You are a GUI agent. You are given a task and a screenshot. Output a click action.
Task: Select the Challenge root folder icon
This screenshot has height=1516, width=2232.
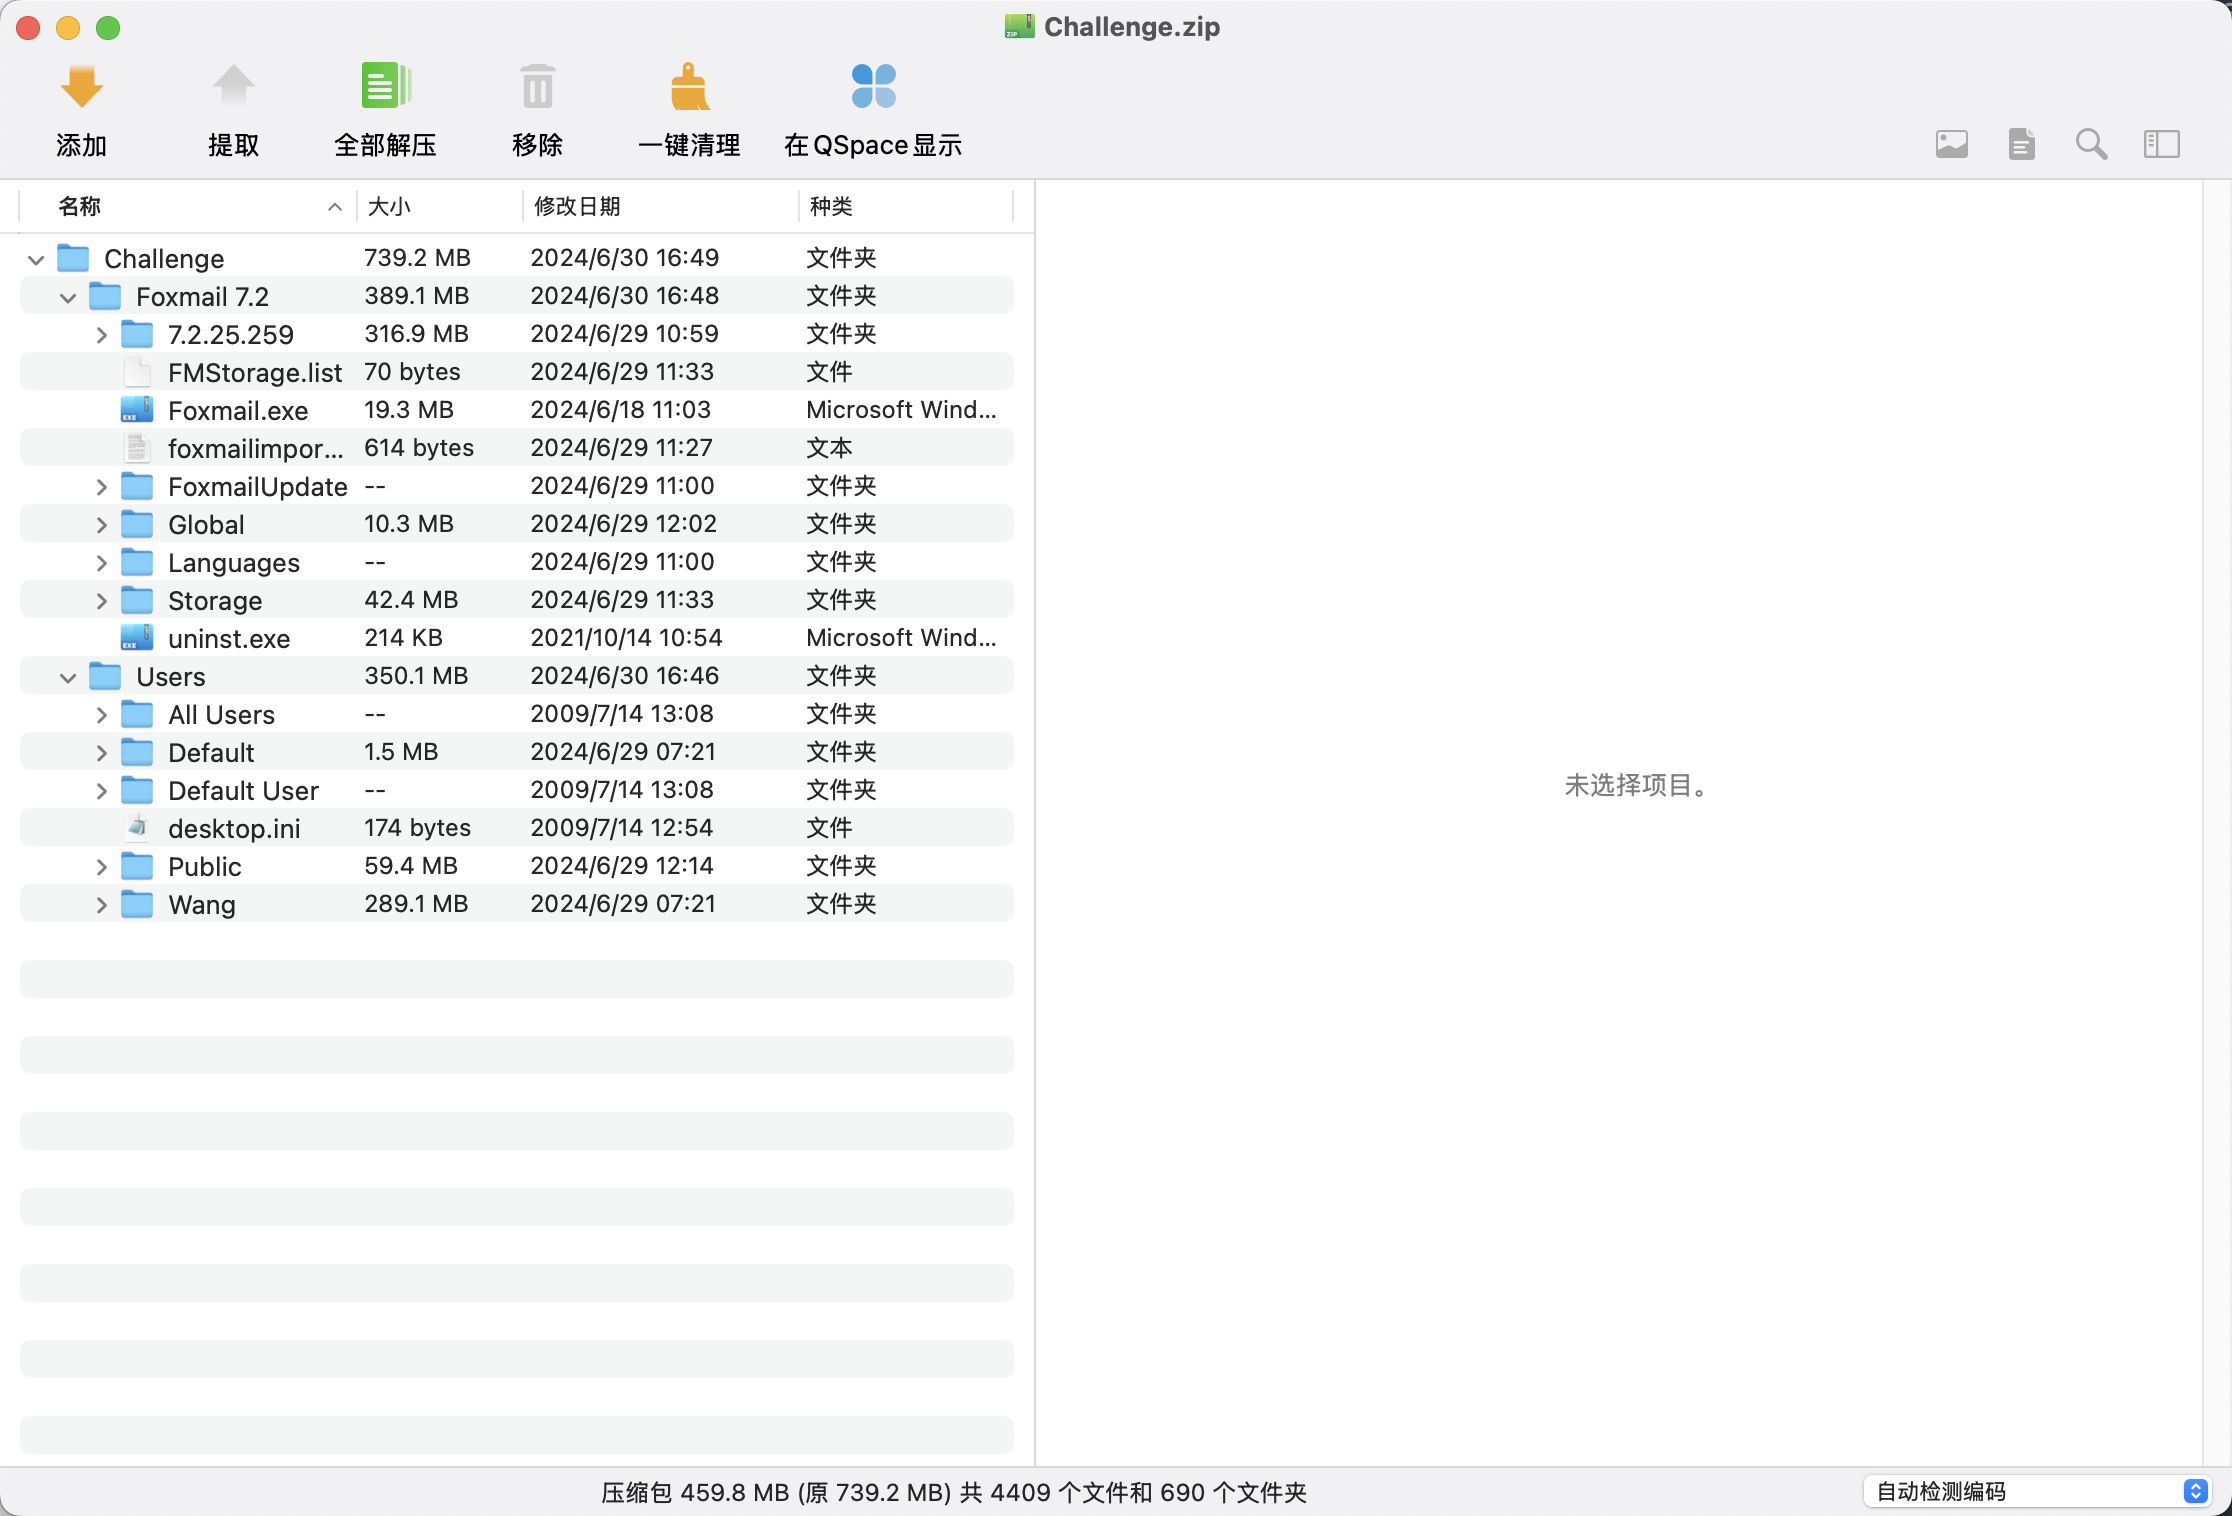pos(73,258)
